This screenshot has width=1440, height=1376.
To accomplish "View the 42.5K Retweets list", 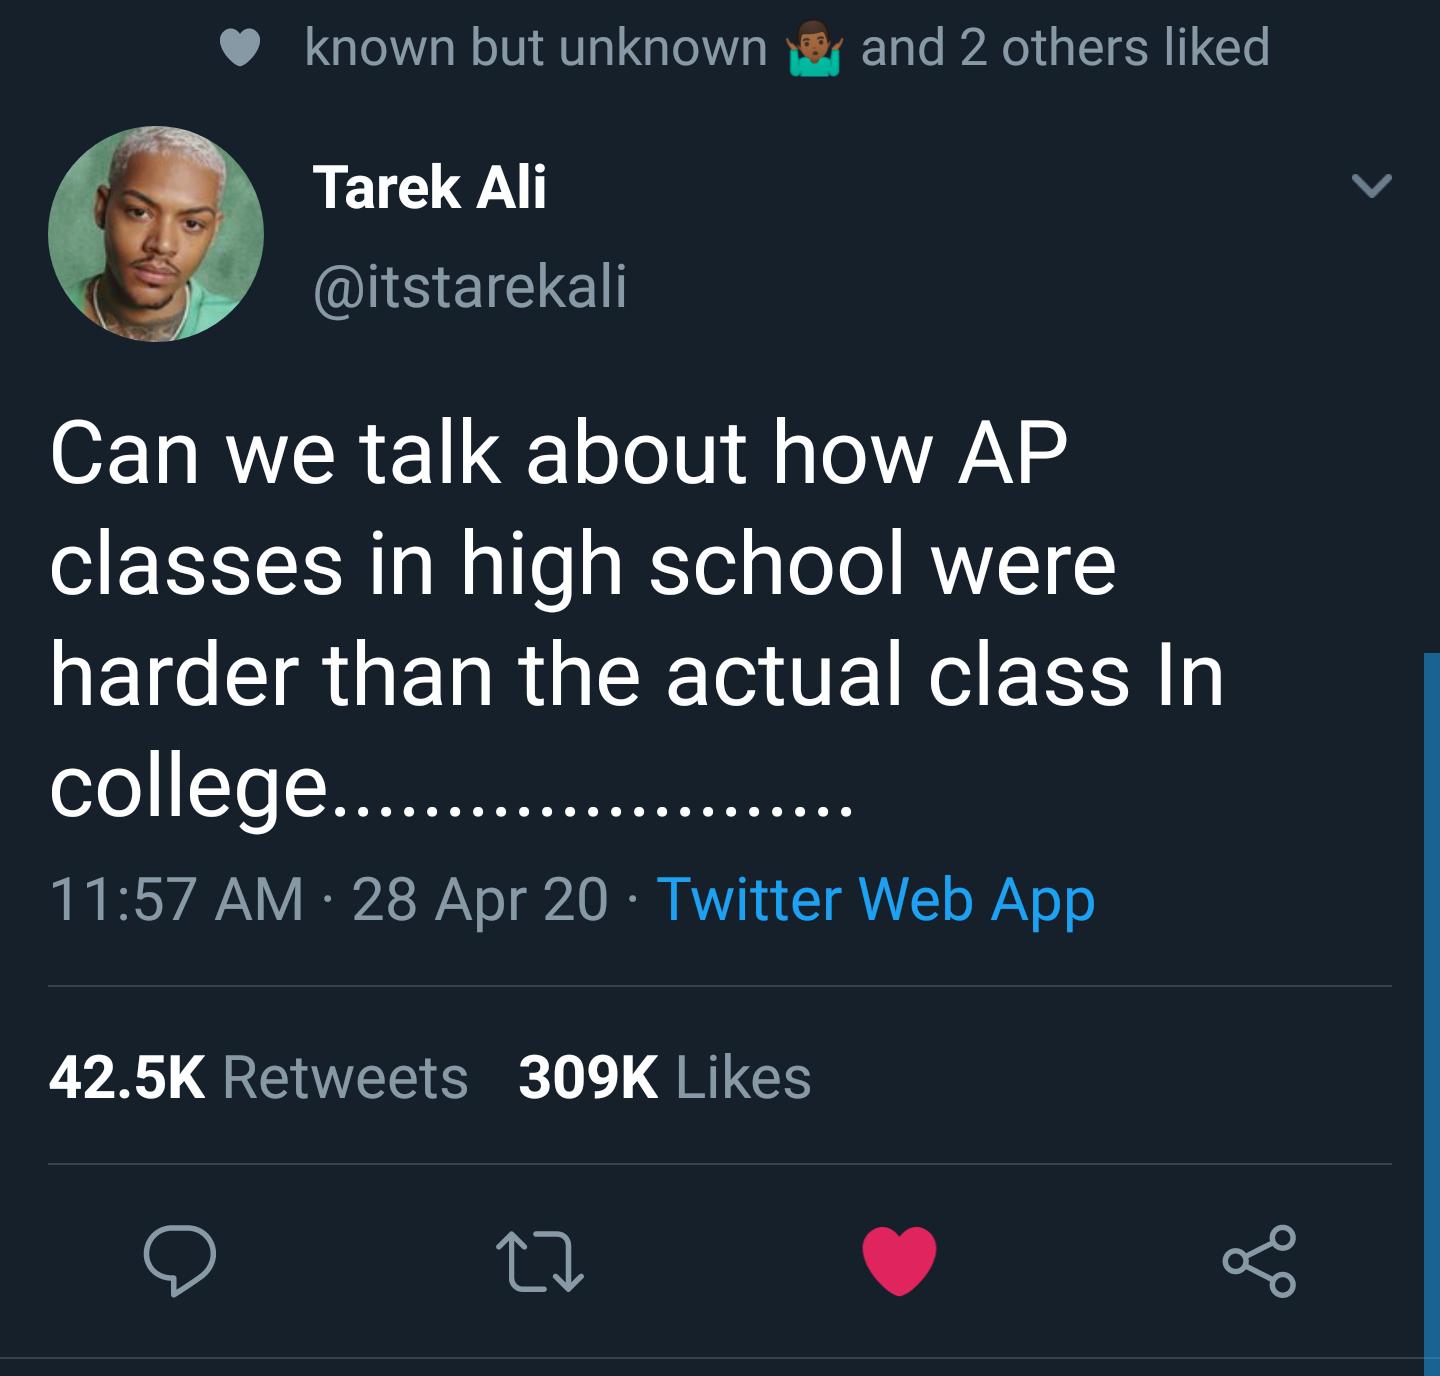I will click(x=258, y=1077).
